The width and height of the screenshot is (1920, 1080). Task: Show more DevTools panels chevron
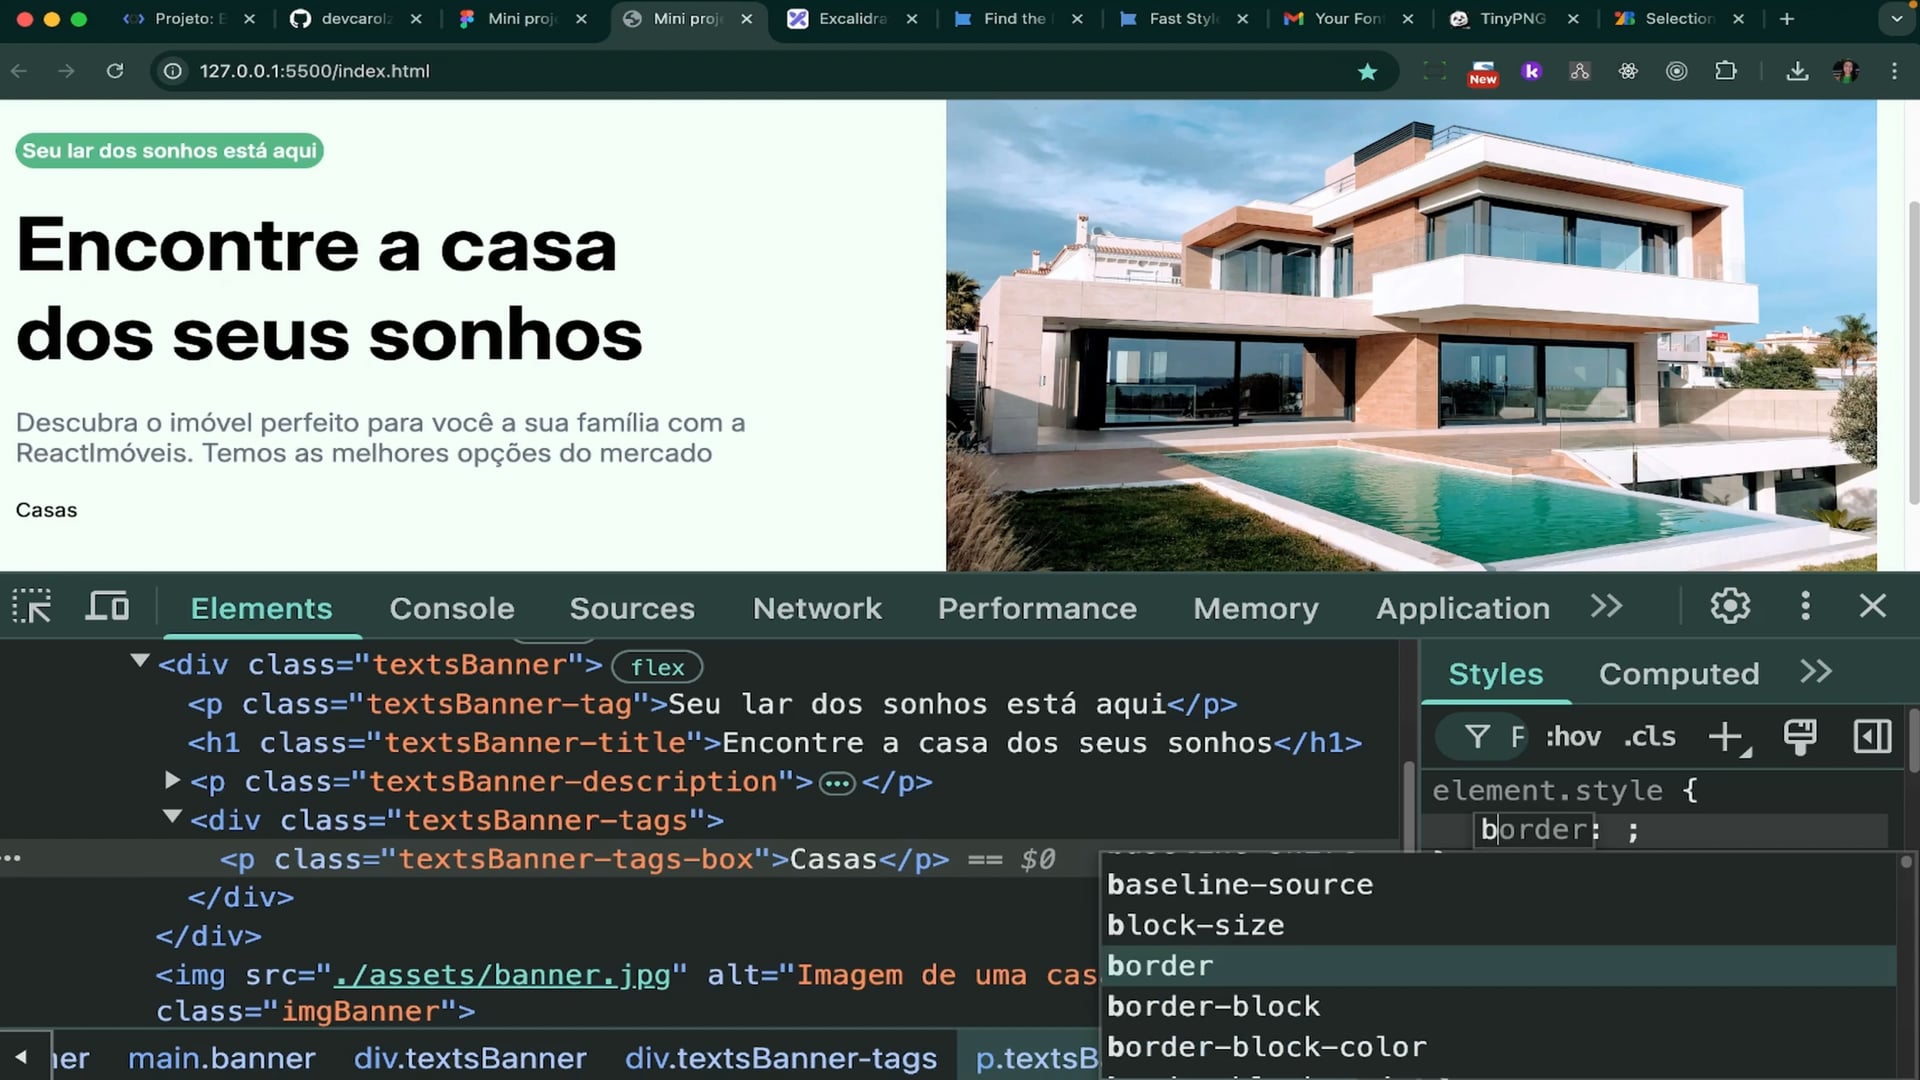1606,606
